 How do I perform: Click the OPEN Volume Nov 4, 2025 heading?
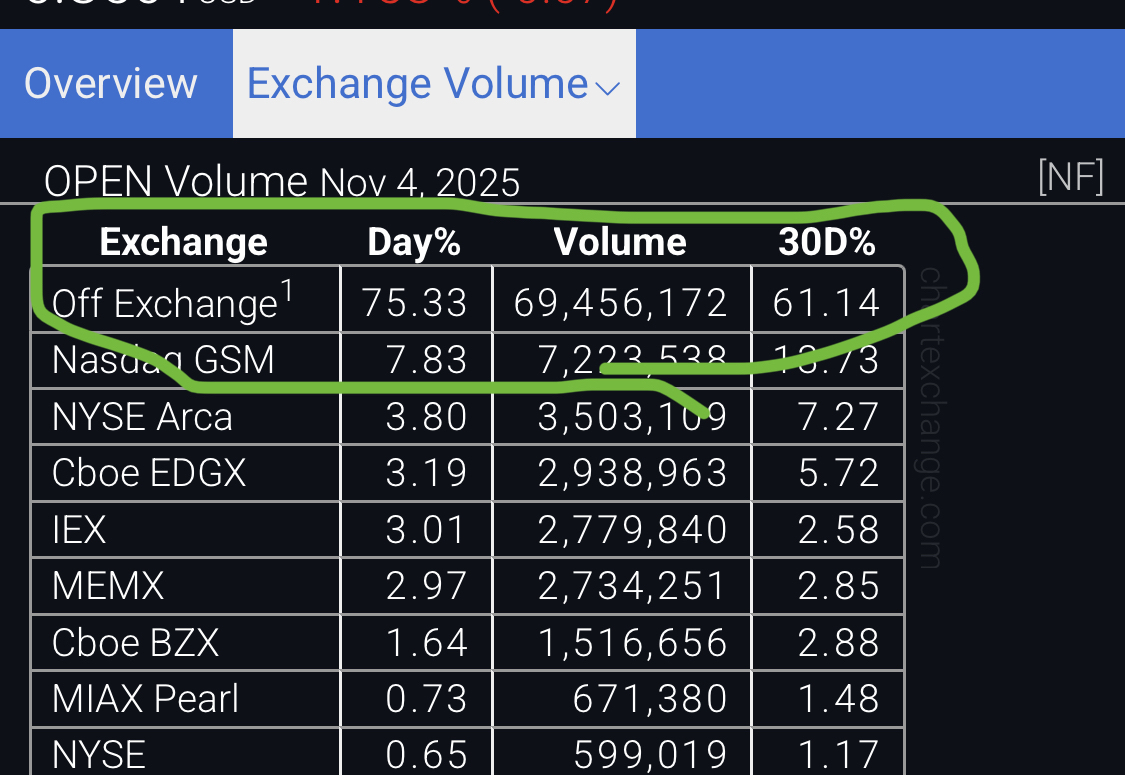282,182
